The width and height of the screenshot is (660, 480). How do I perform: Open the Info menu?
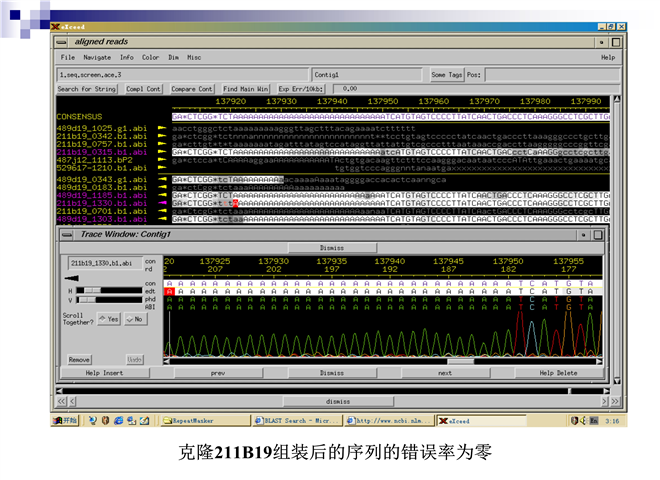(x=127, y=57)
